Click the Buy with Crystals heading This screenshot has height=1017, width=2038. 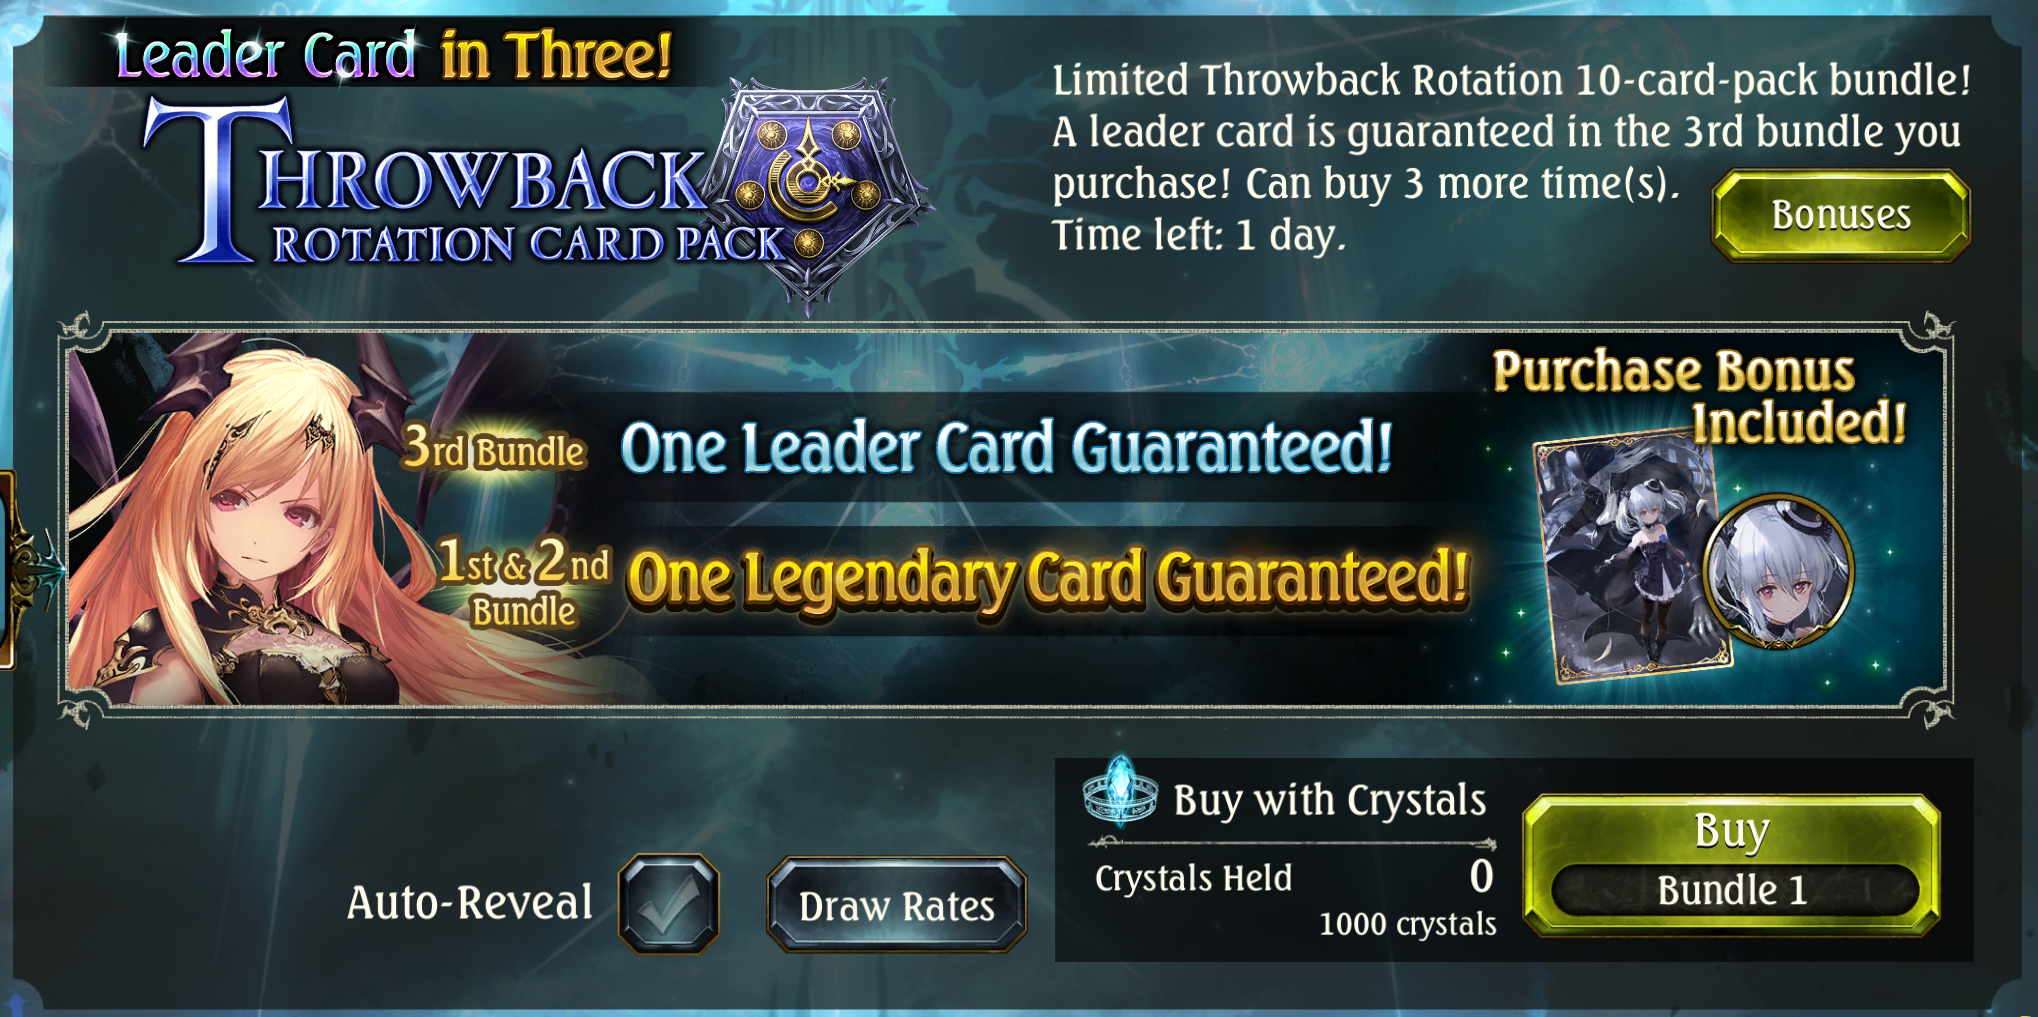pos(1329,800)
